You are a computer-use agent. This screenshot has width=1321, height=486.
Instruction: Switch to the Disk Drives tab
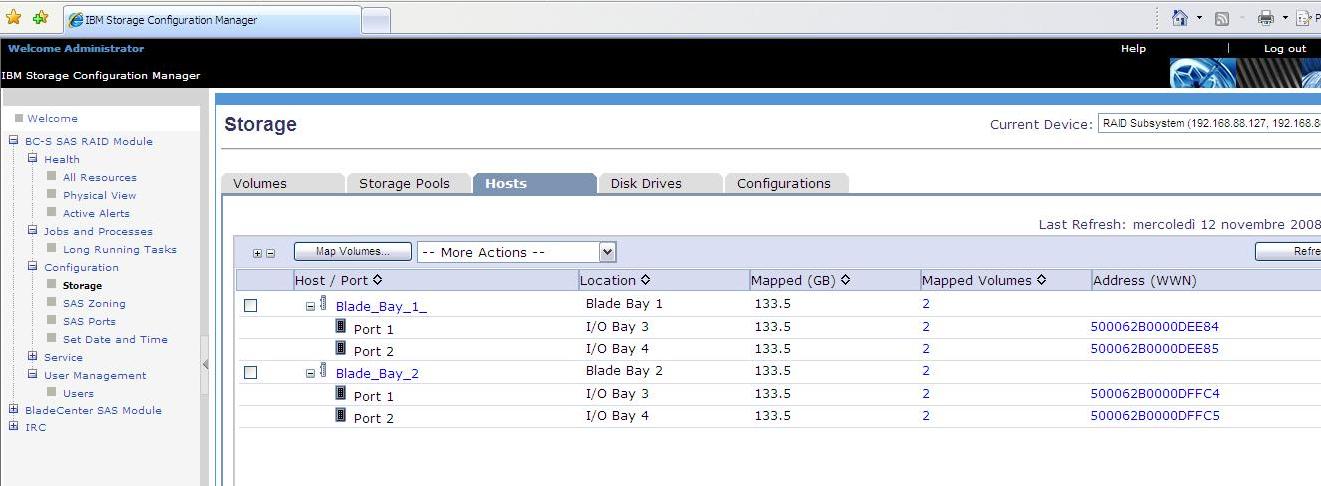[660, 183]
